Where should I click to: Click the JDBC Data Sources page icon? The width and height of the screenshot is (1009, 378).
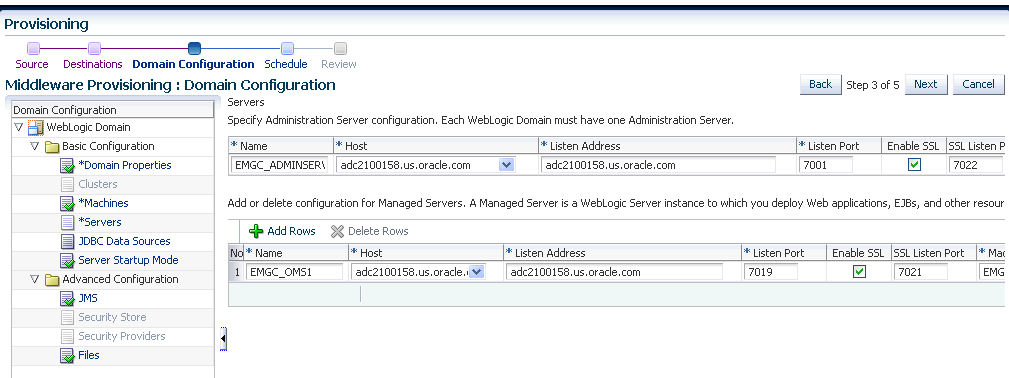coord(67,241)
